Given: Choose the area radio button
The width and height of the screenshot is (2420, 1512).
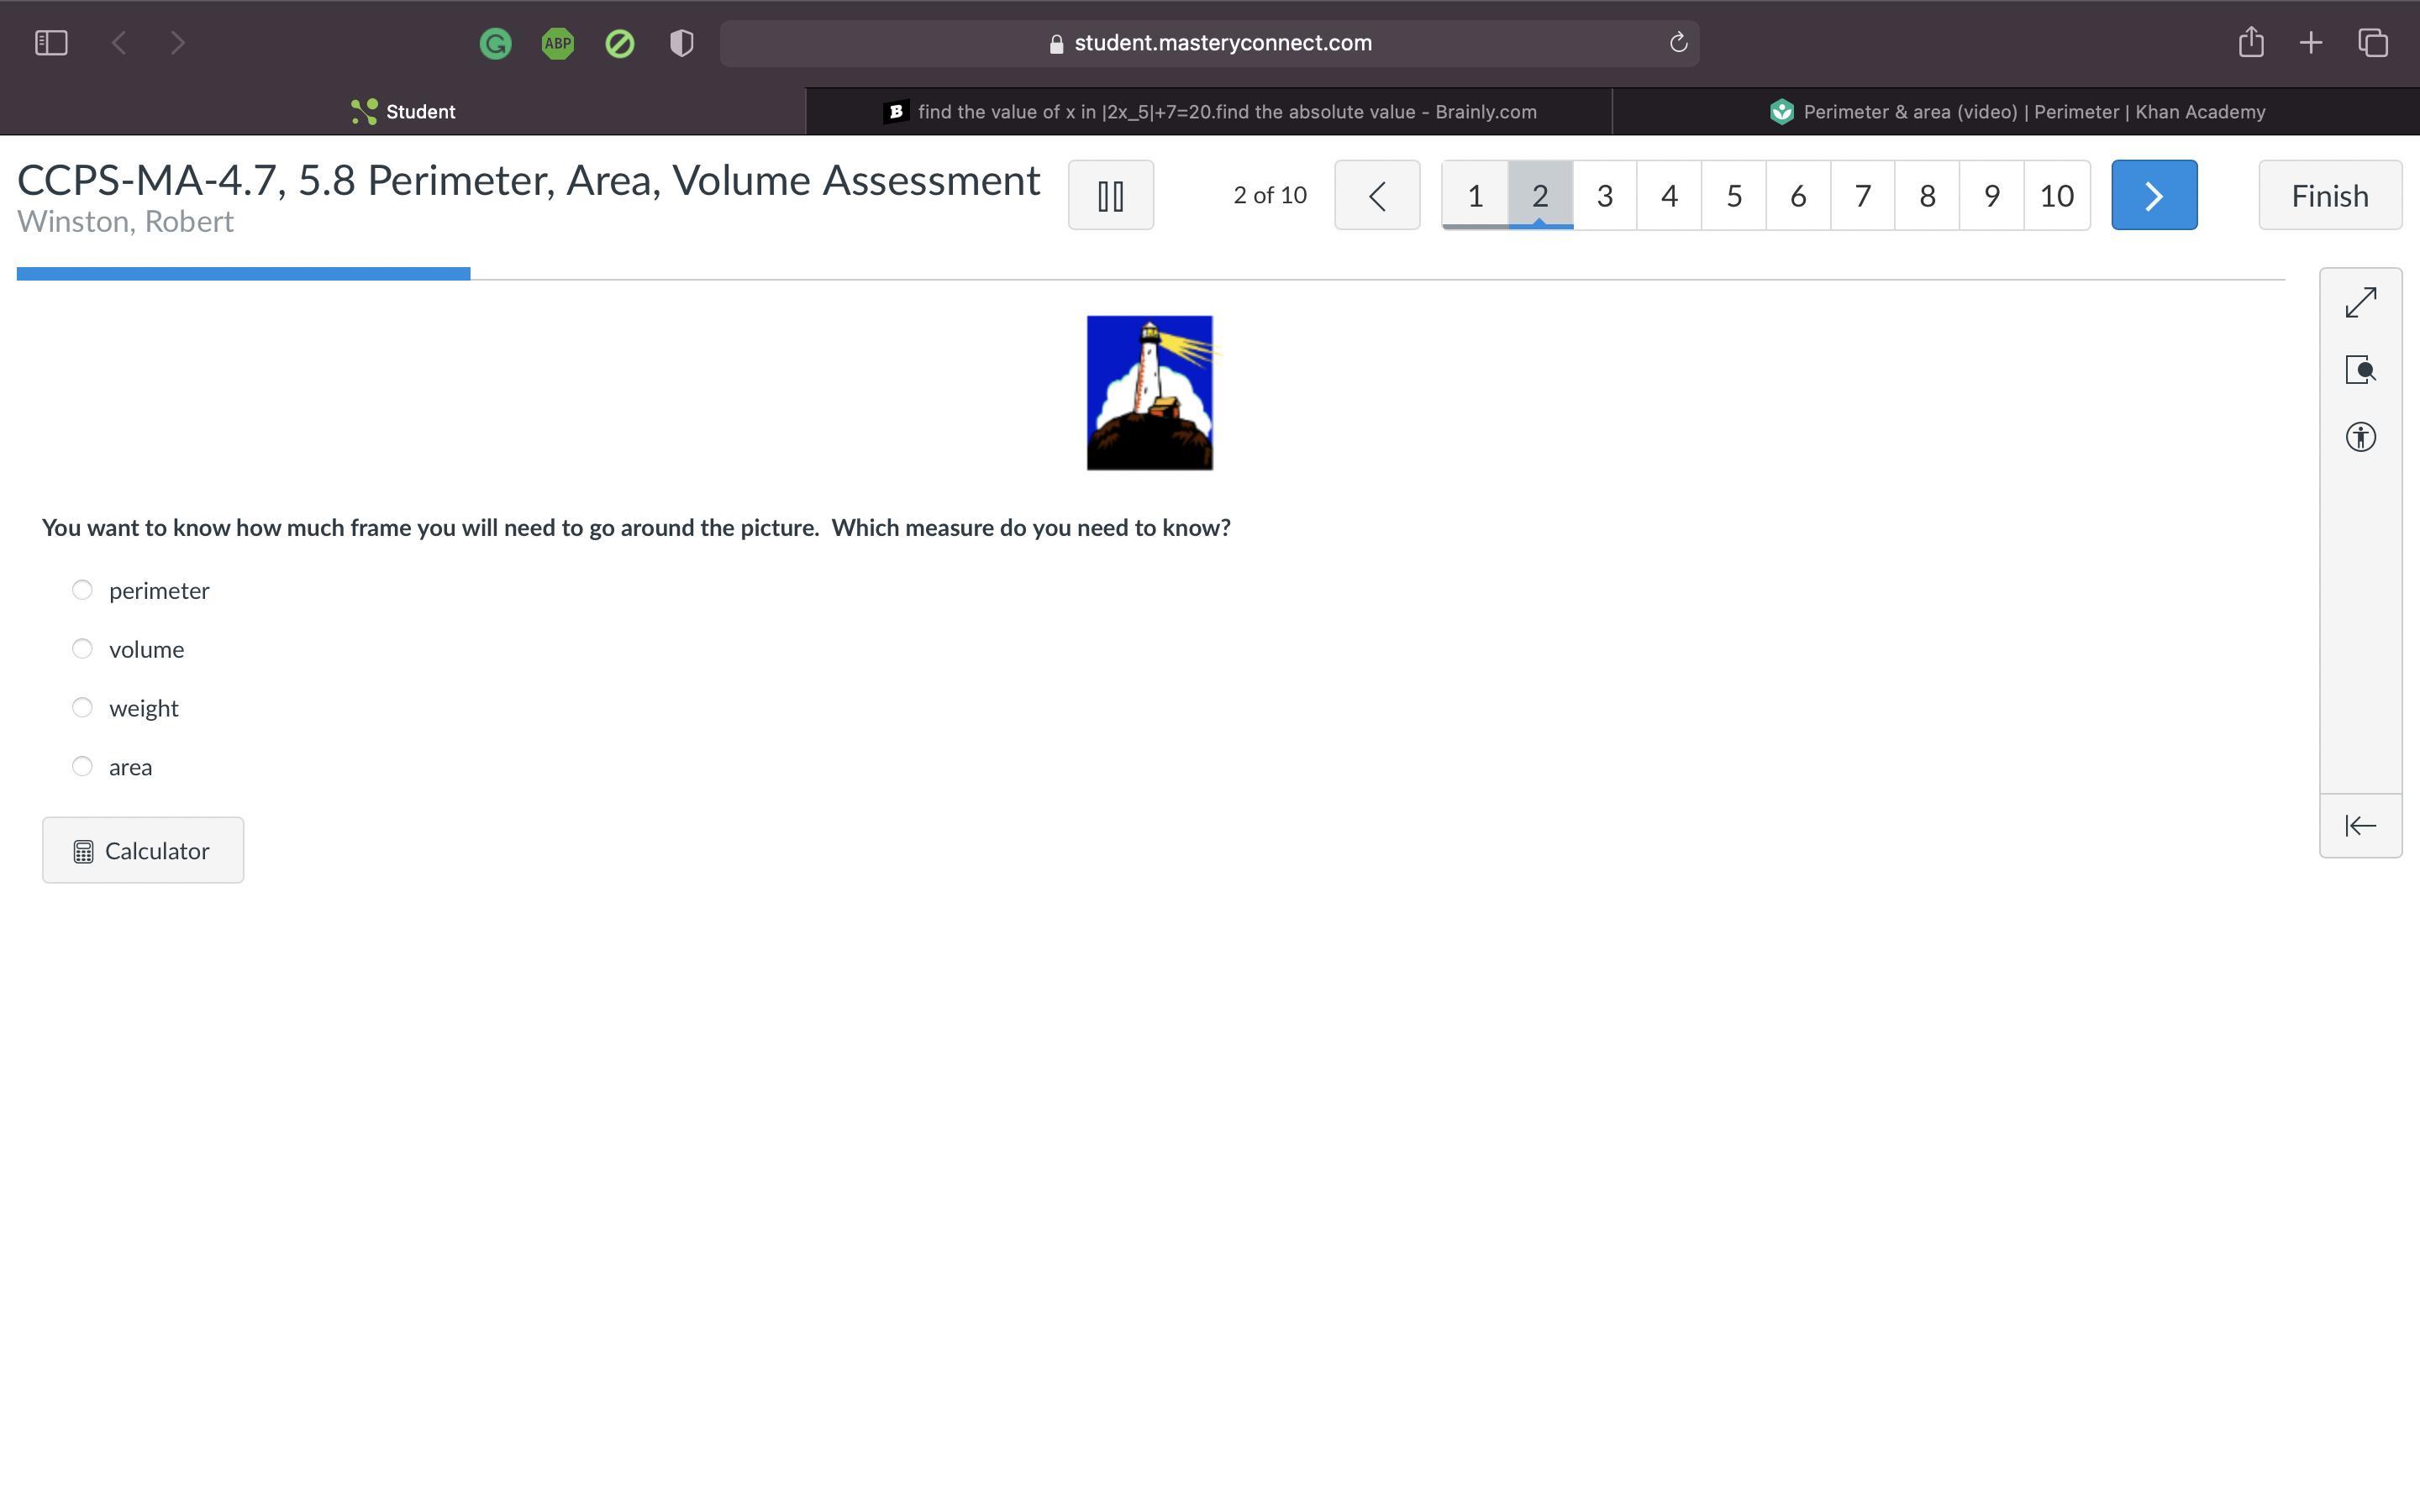Looking at the screenshot, I should coord(82,766).
